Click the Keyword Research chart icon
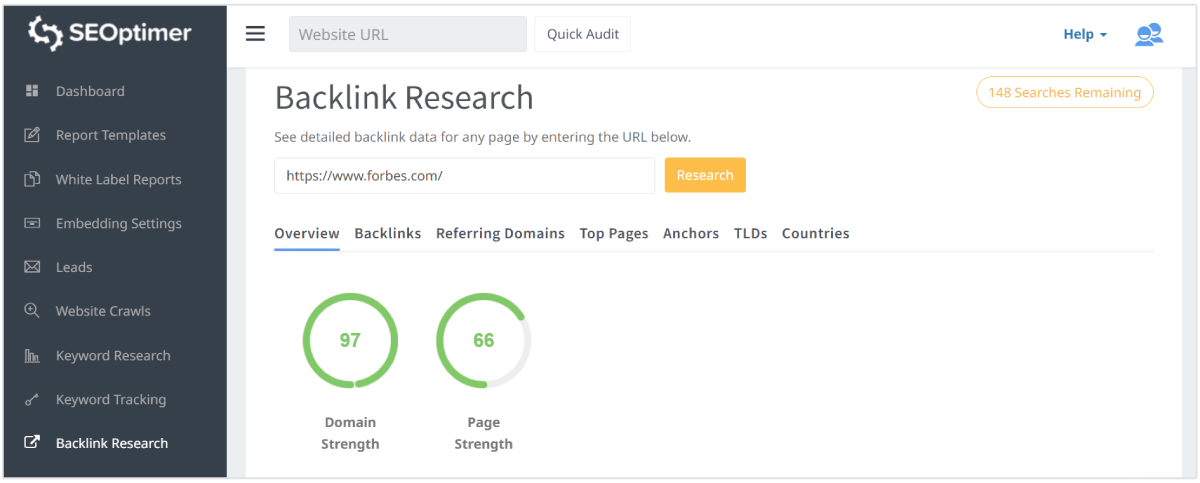This screenshot has width=1200, height=483. pos(32,355)
